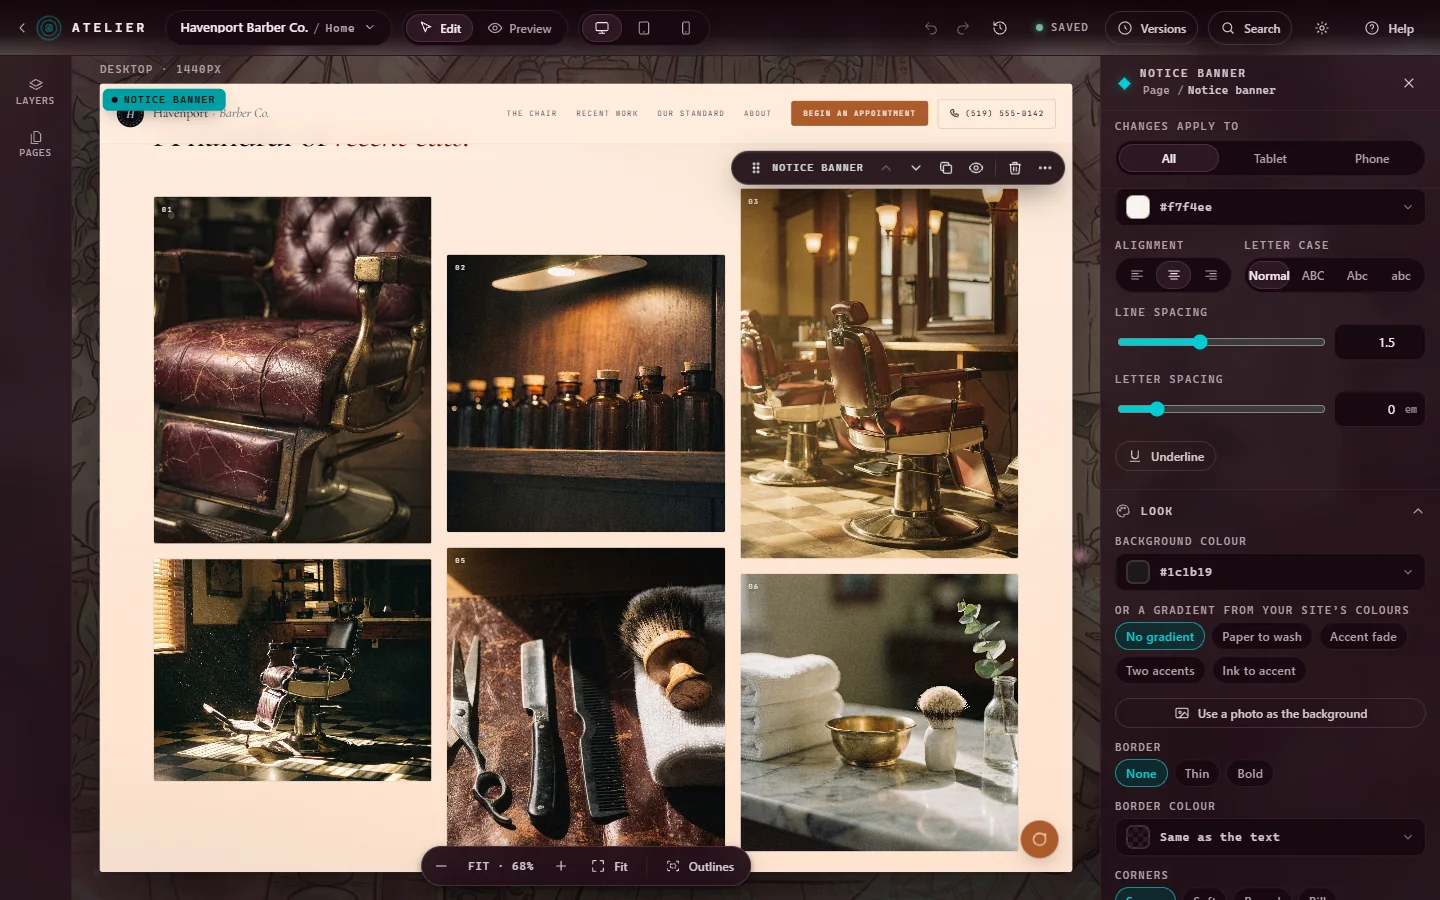
Task: Collapse the Look section
Action: tap(1417, 511)
